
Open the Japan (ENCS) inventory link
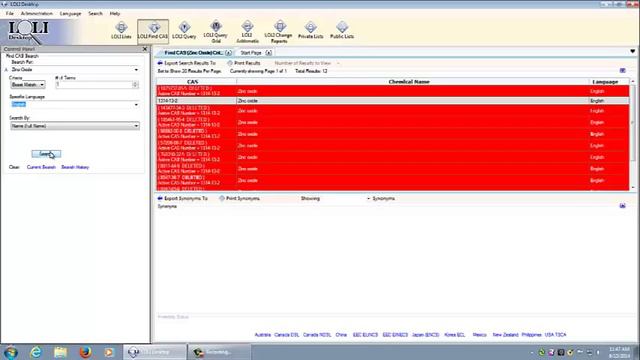(425, 335)
